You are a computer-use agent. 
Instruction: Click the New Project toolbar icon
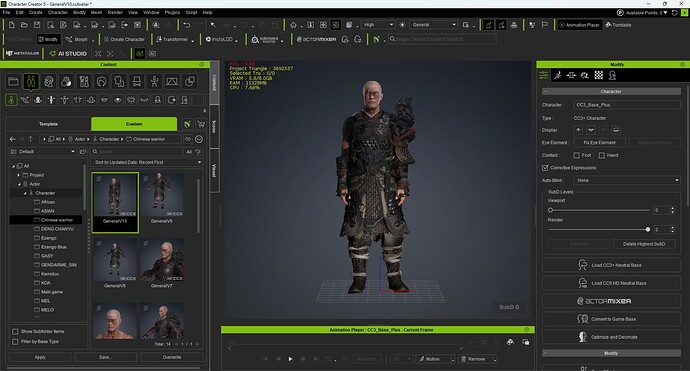pos(12,25)
